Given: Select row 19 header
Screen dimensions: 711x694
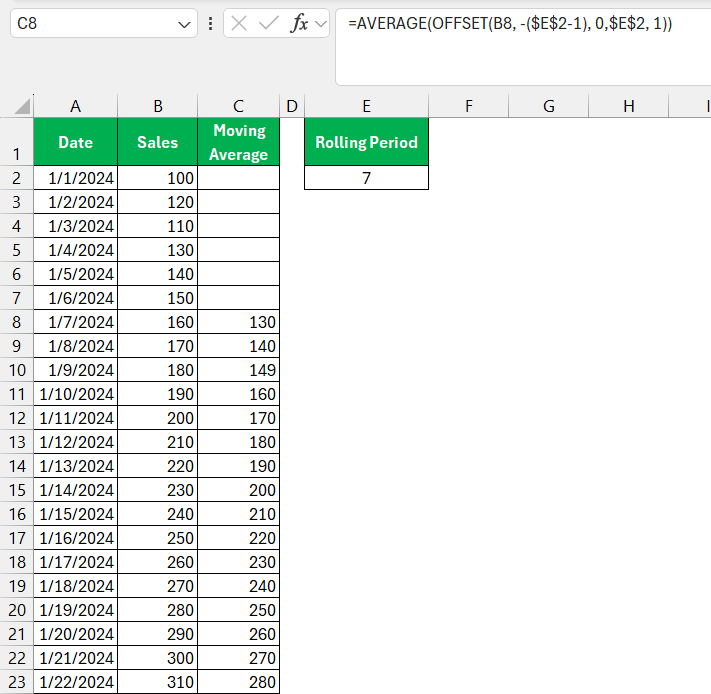Looking at the screenshot, I should [x=16, y=586].
